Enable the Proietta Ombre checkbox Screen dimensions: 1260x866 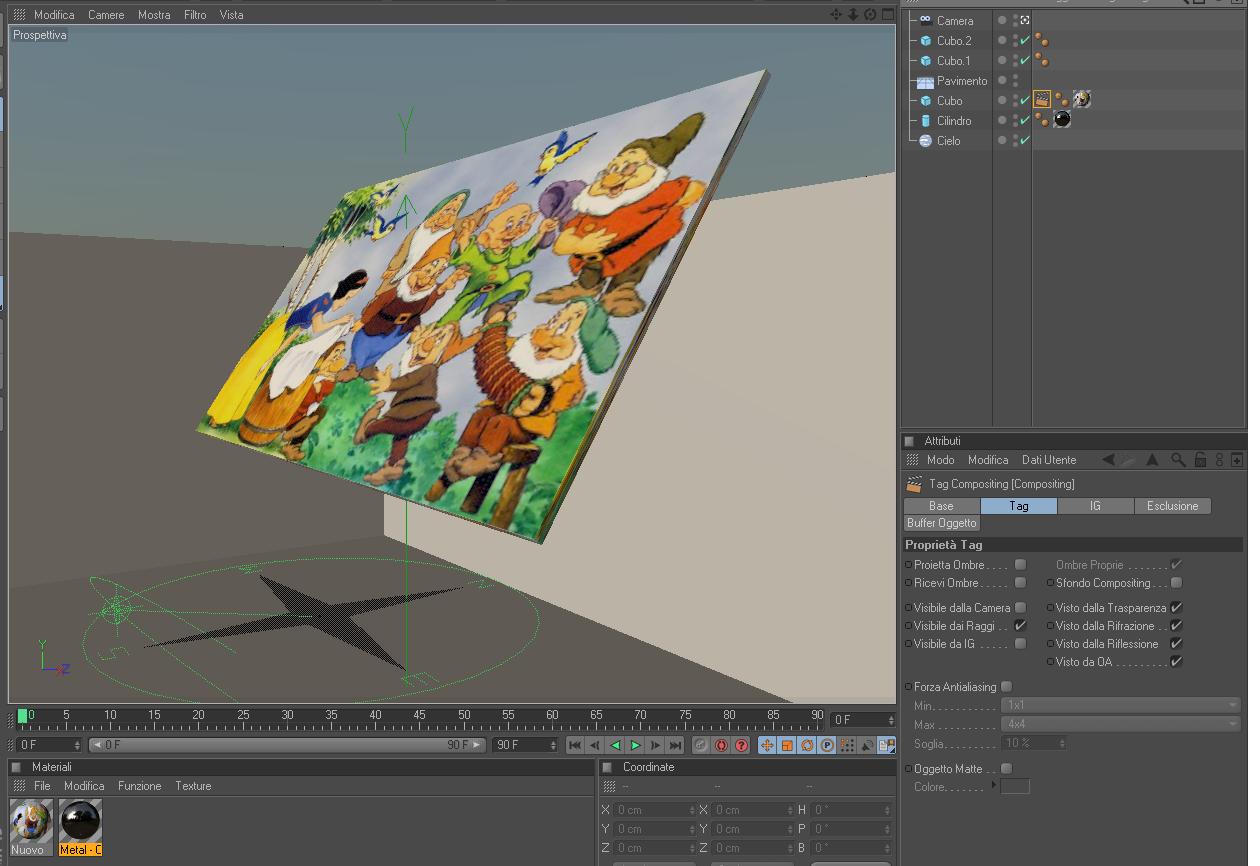pos(1020,565)
